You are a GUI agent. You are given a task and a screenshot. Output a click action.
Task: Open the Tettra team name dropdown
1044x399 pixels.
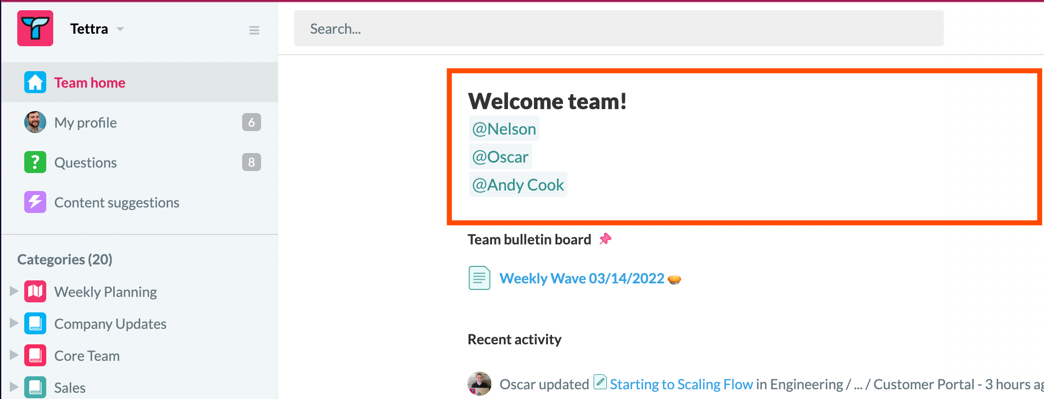[x=97, y=29]
